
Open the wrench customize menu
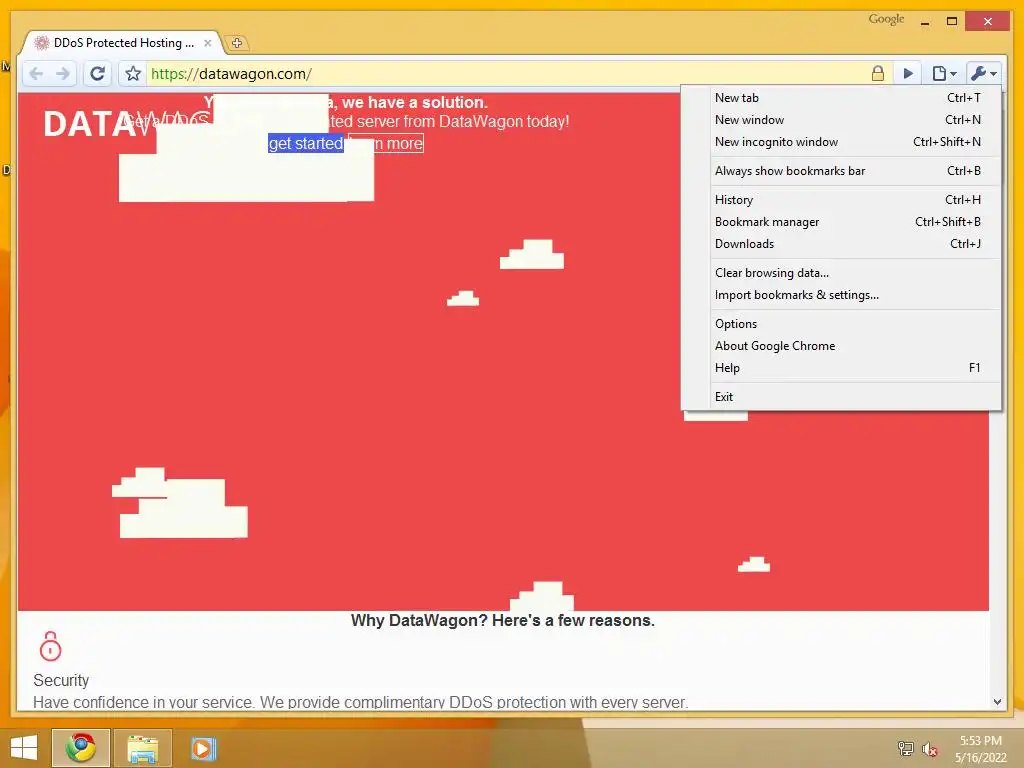coord(984,73)
